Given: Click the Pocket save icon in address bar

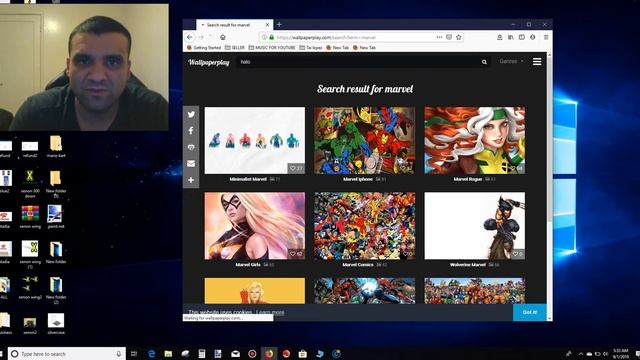Looking at the screenshot, I should (449, 37).
